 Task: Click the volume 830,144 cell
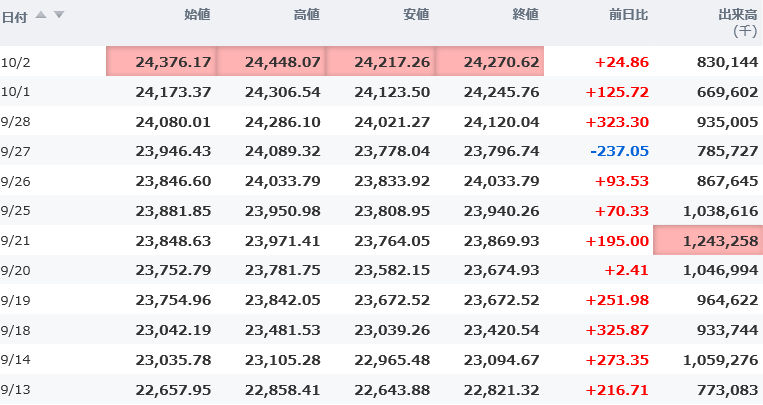tap(722, 61)
